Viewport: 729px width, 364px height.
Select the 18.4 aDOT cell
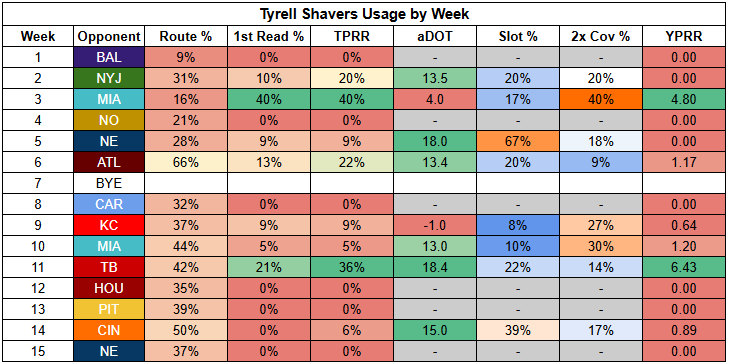click(435, 267)
